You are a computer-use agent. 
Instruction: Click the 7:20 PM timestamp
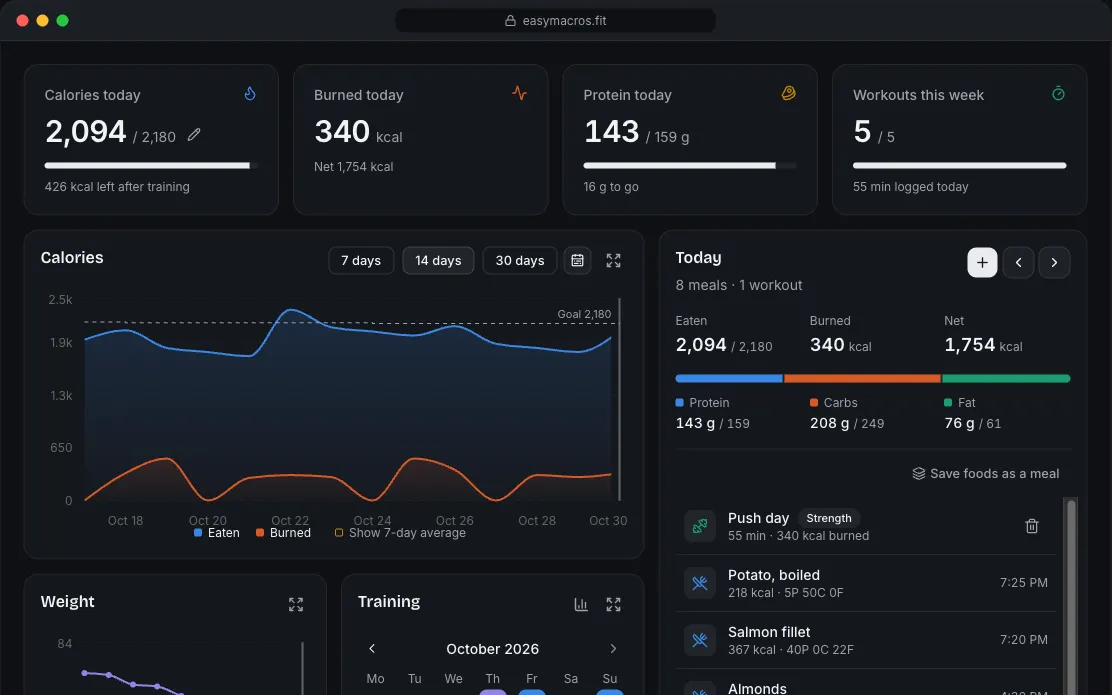coord(1023,639)
